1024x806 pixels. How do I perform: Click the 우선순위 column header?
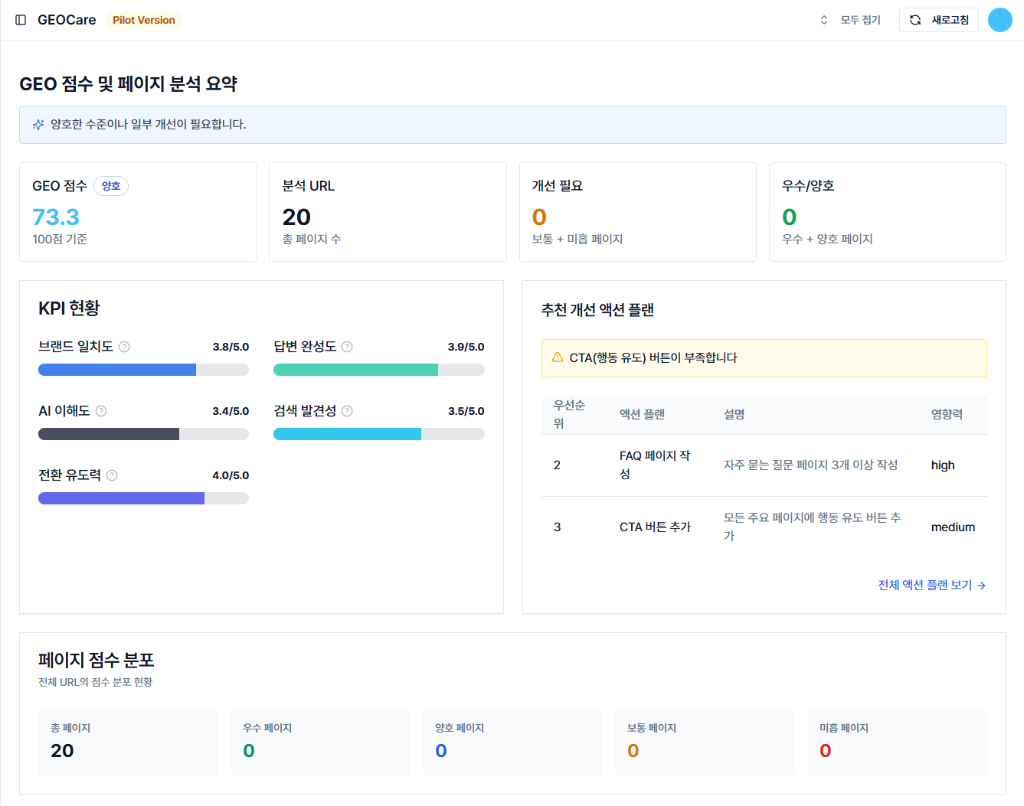(x=568, y=414)
